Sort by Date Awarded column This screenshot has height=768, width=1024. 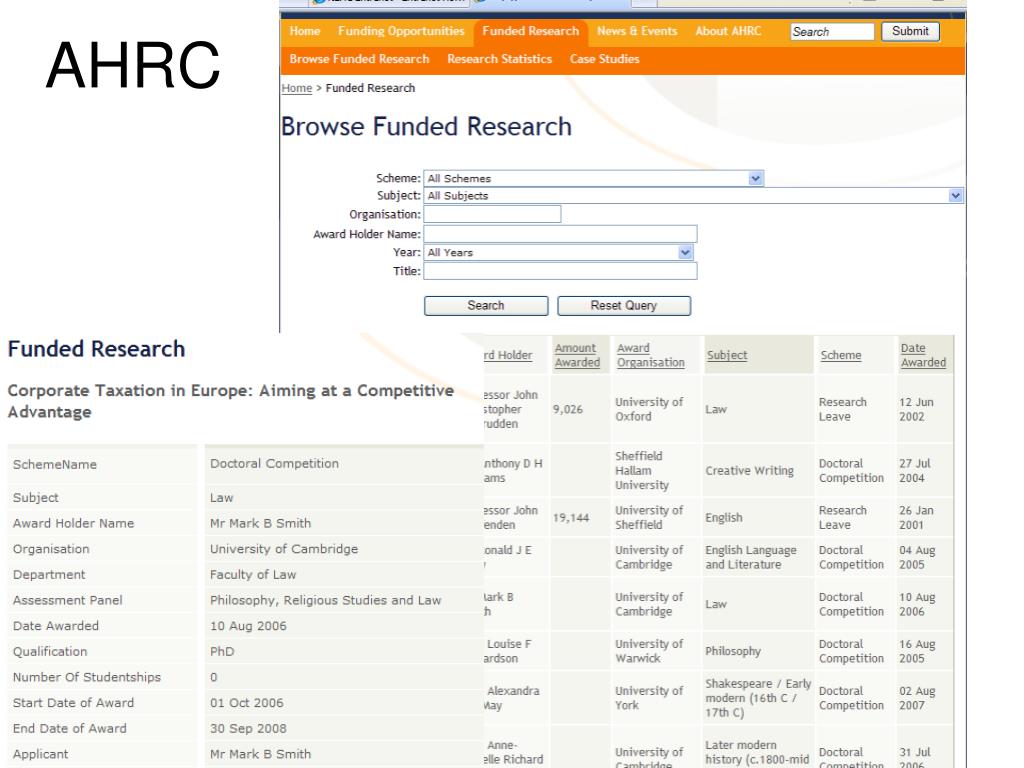(x=923, y=355)
